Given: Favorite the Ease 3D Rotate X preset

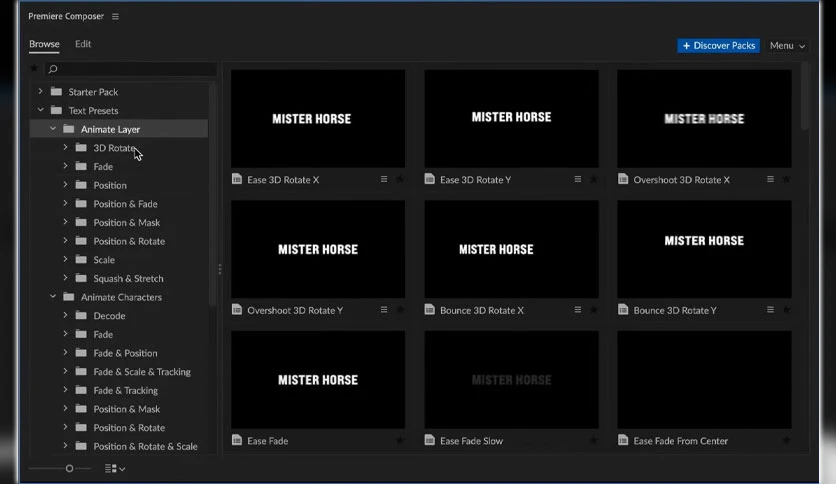Looking at the screenshot, I should pyautogui.click(x=400, y=180).
